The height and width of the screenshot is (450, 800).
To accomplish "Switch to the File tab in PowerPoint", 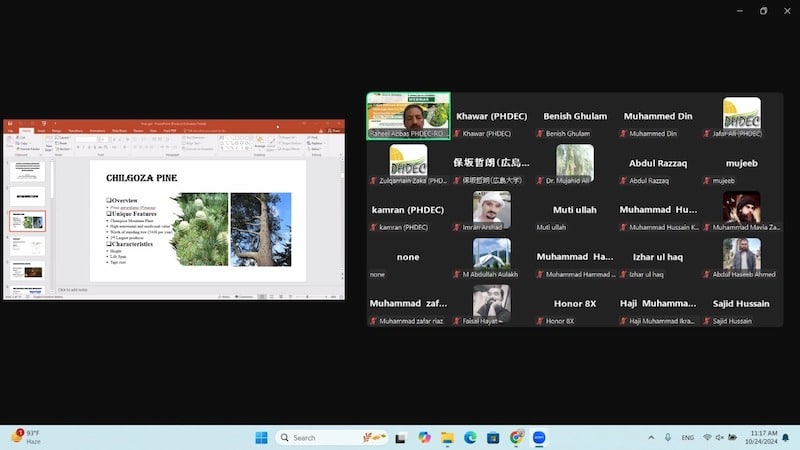I will point(10,130).
